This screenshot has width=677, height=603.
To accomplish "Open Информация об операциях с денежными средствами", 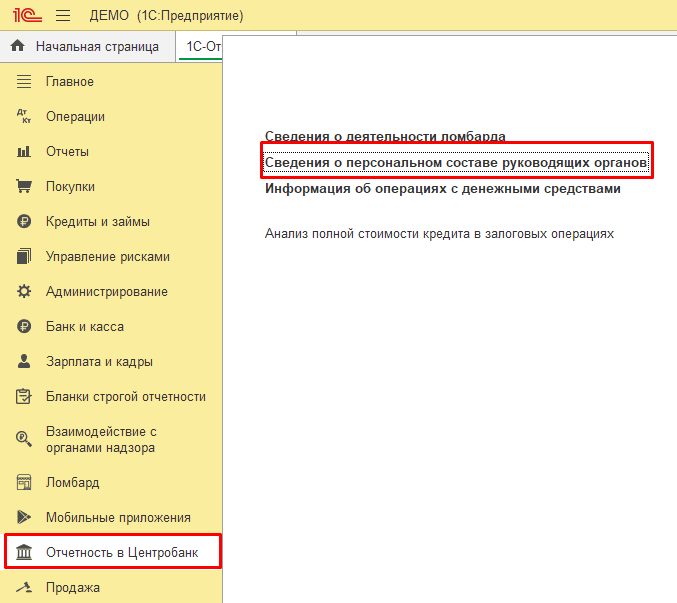I will 443,189.
